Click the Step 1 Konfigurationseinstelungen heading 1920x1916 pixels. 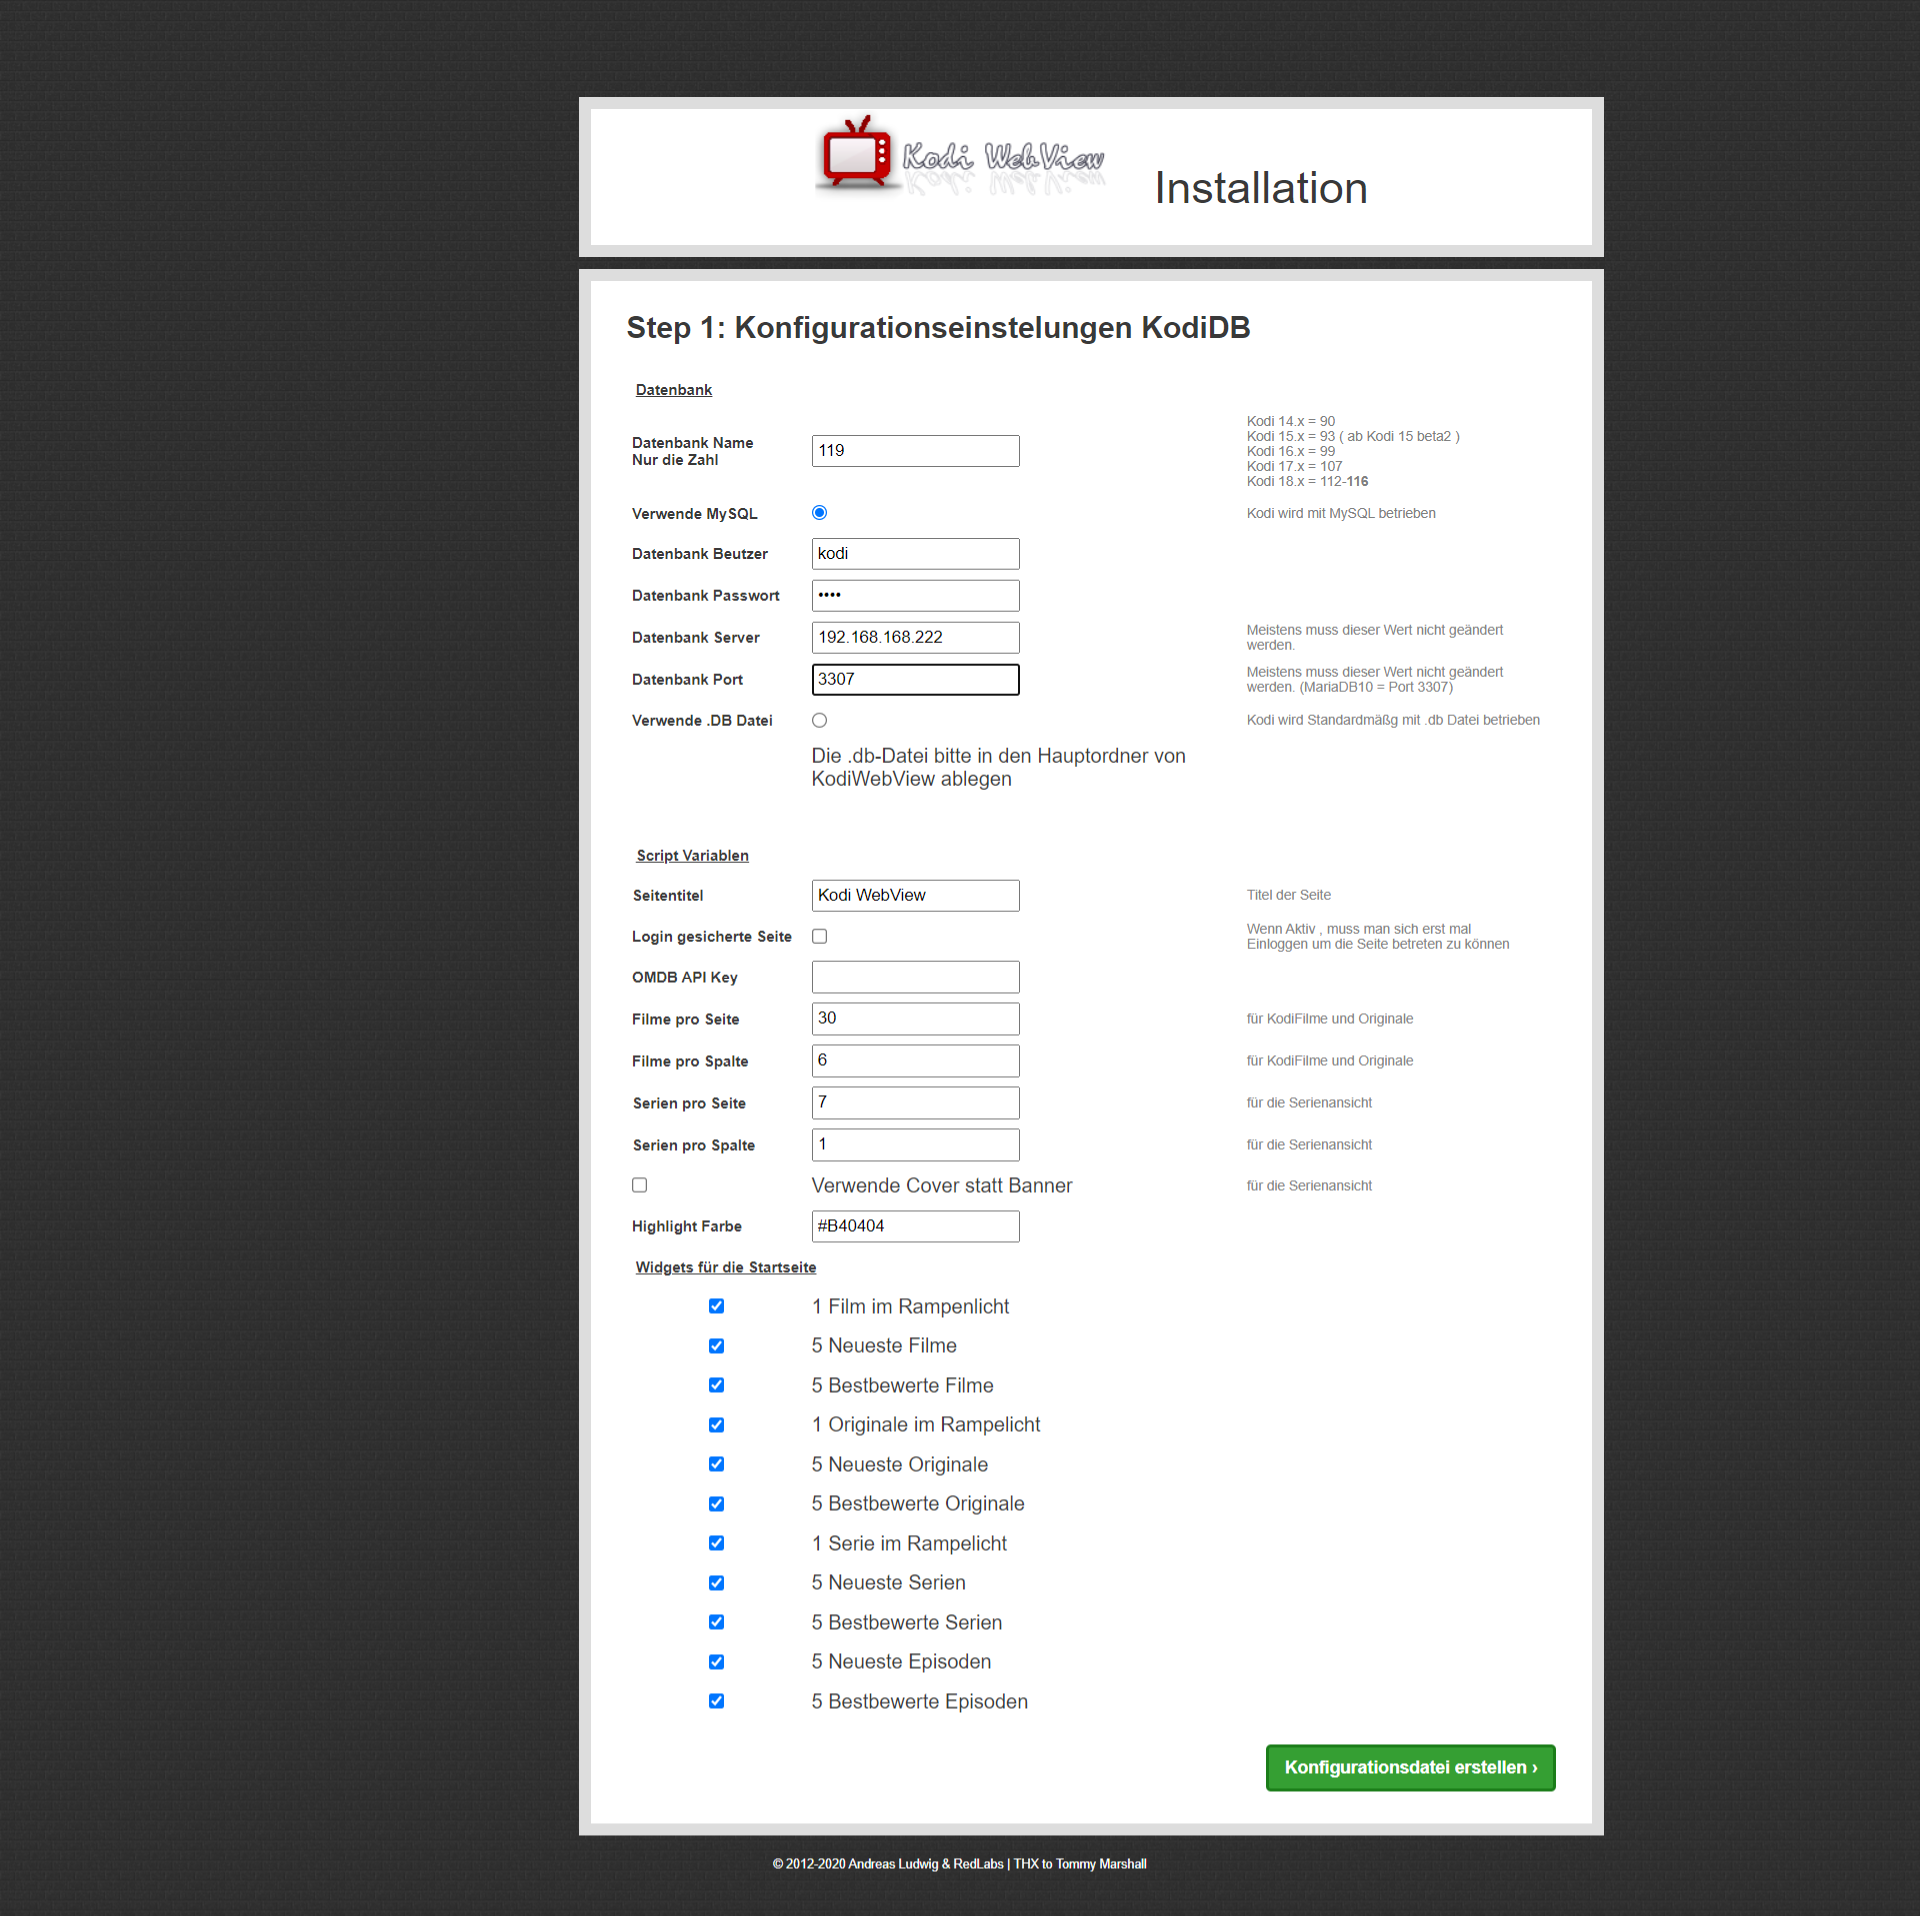[938, 328]
